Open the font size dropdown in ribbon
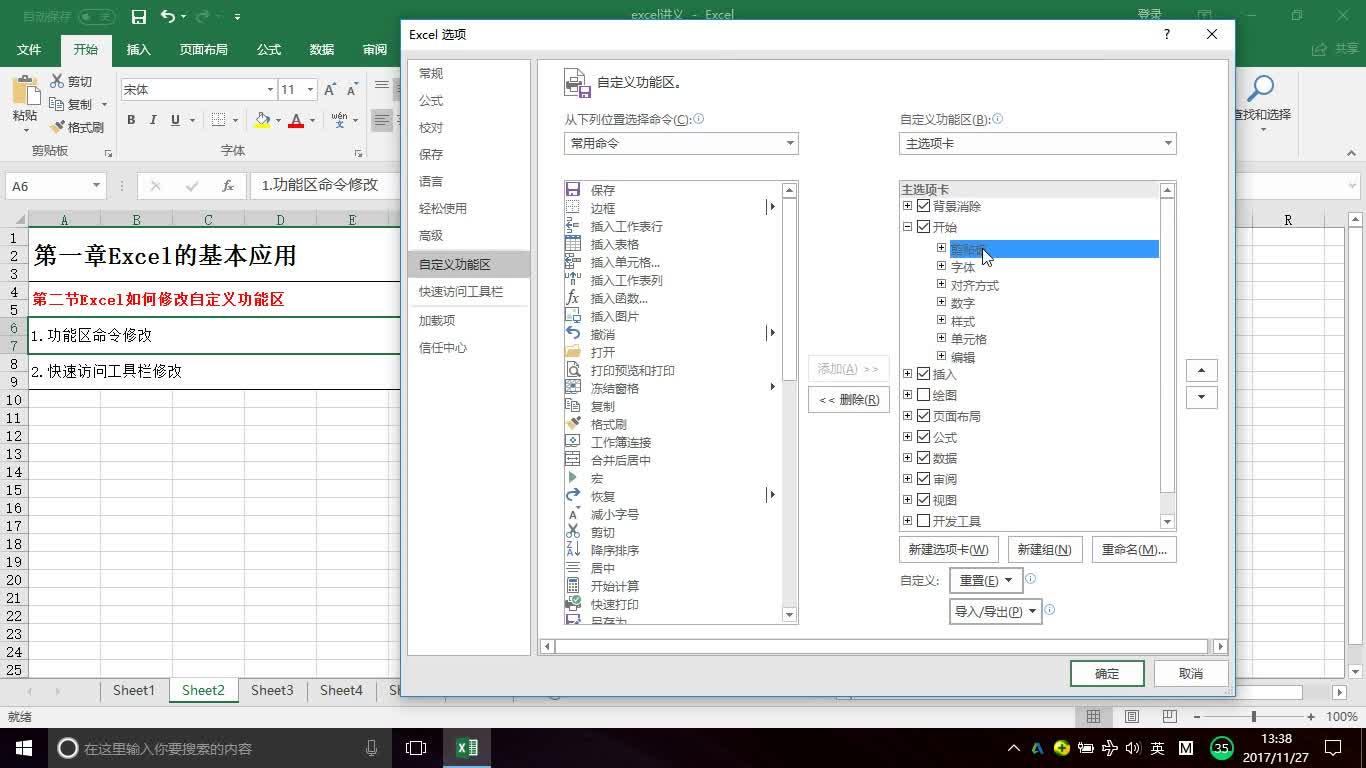 pos(310,90)
